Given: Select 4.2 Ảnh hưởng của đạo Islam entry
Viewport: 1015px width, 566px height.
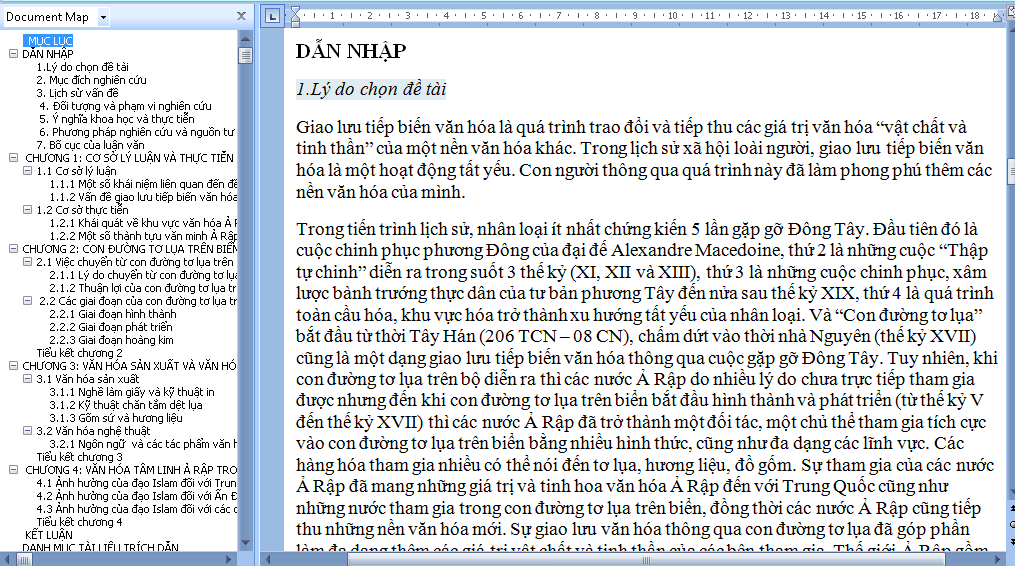Looking at the screenshot, I should coord(137,495).
